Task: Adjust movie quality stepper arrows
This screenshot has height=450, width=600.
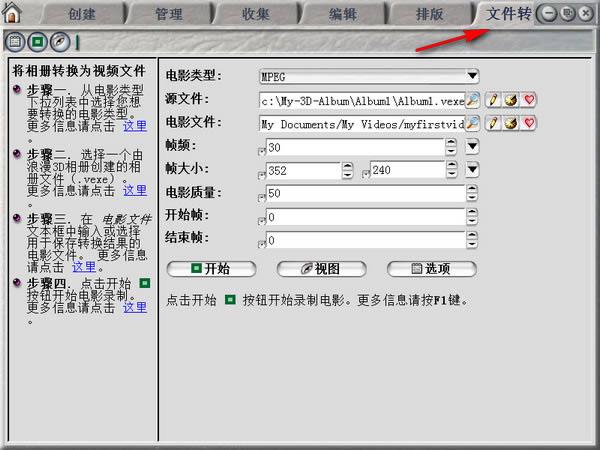Action: click(x=472, y=193)
